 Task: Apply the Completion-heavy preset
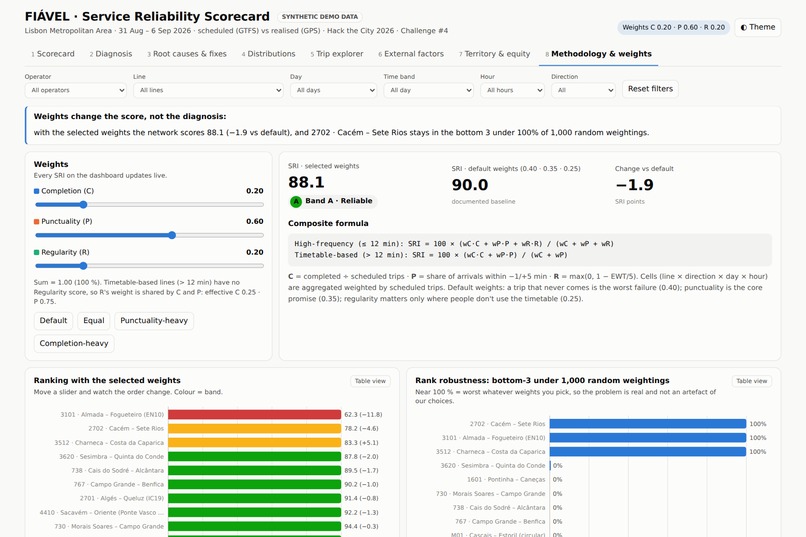pos(74,343)
